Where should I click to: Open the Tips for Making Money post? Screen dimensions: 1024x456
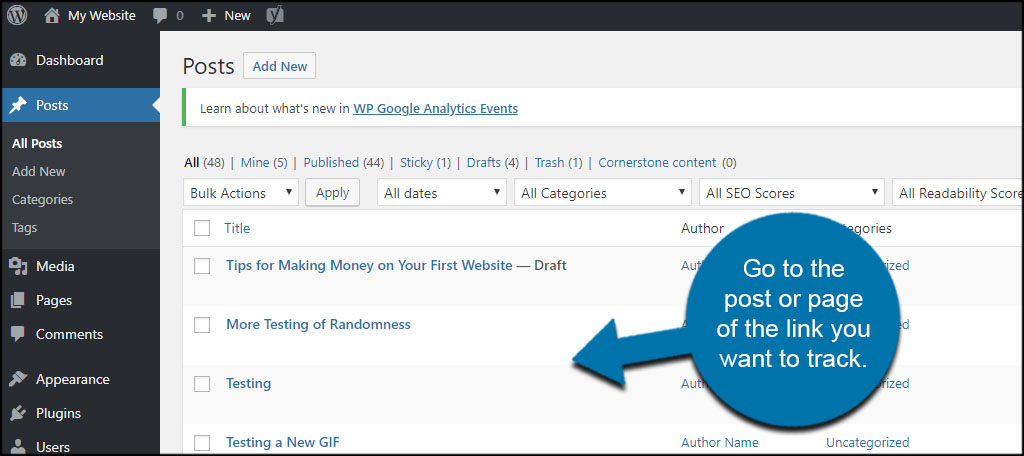(x=369, y=265)
